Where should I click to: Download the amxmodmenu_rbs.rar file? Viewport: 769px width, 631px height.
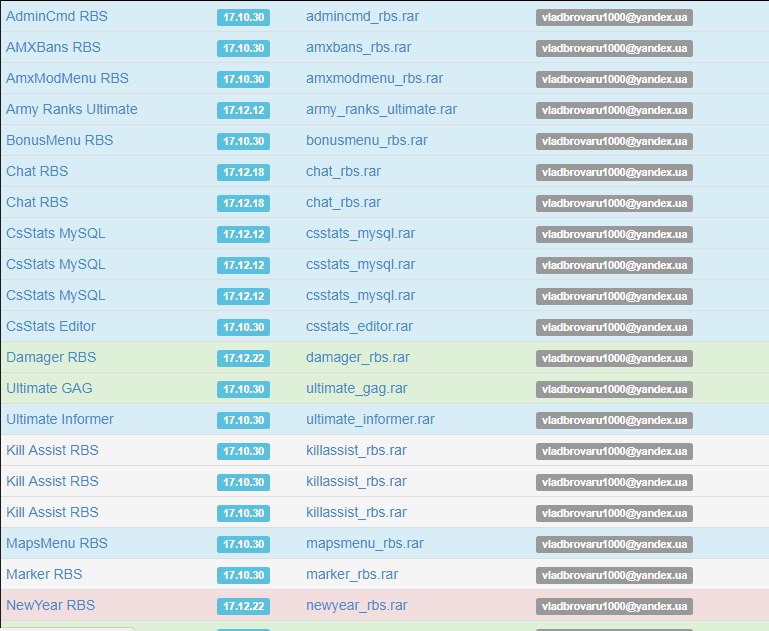coord(375,78)
